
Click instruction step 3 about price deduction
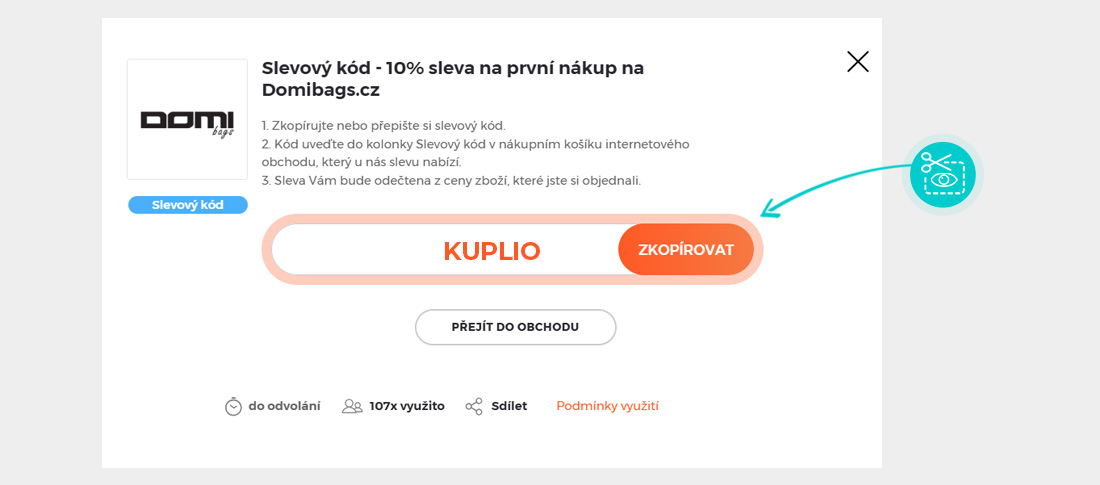click(x=450, y=181)
